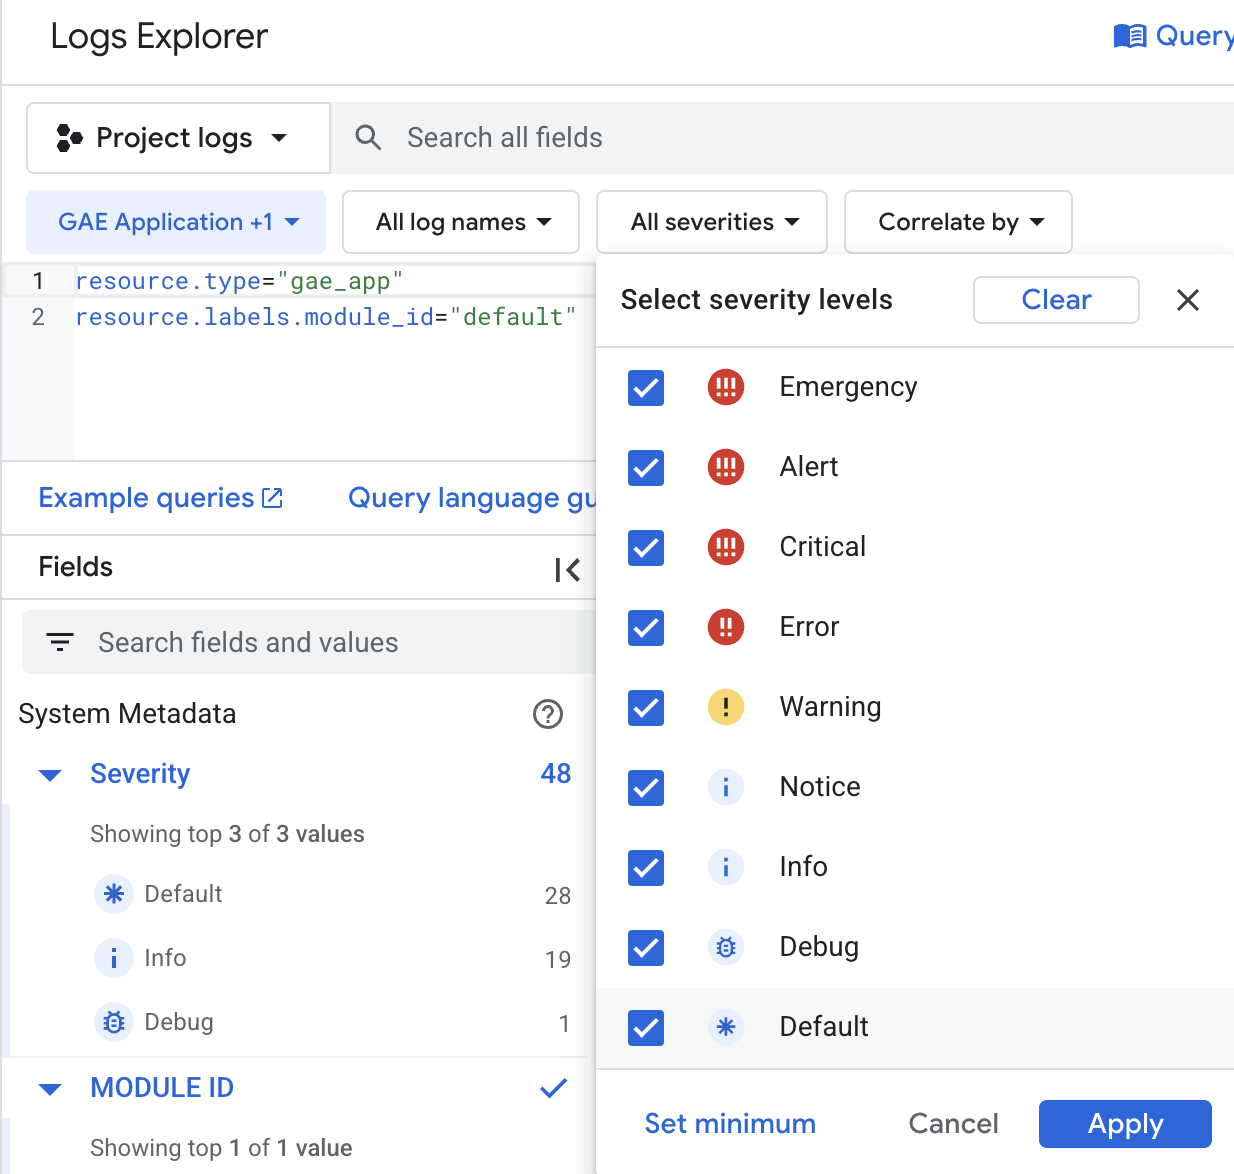The height and width of the screenshot is (1174, 1234).
Task: Click query line resource.labels.module_id="default"
Action: 326,317
